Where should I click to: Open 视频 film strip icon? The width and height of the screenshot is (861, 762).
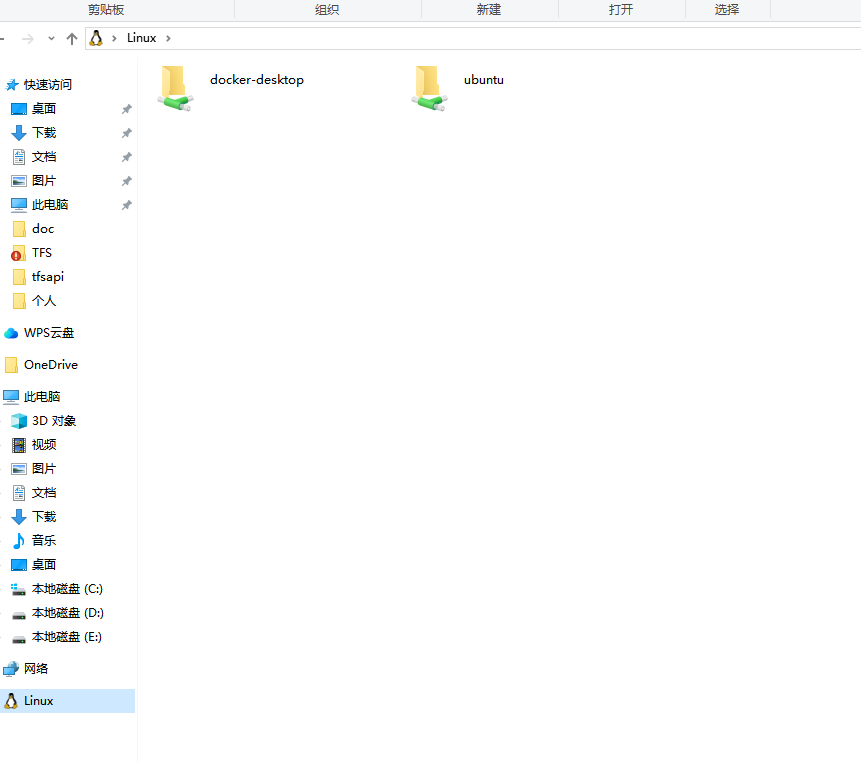pyautogui.click(x=19, y=445)
